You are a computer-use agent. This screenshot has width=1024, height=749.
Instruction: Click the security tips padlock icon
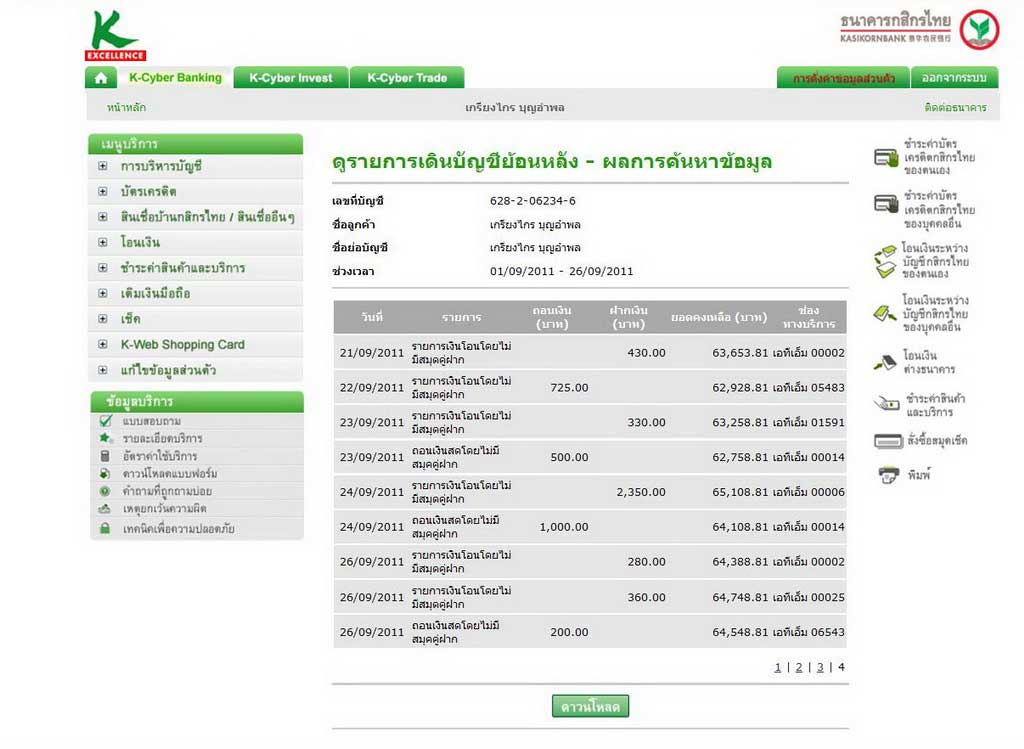105,528
